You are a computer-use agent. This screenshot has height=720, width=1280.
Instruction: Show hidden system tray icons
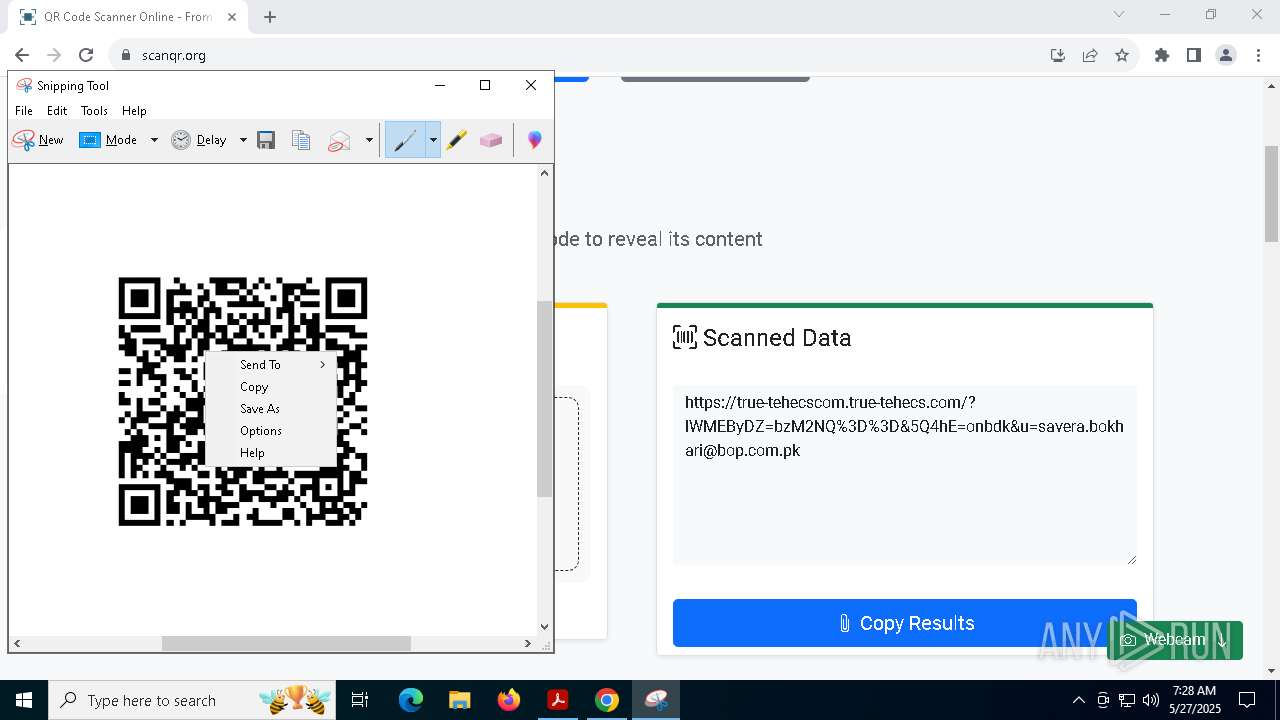pos(1078,700)
